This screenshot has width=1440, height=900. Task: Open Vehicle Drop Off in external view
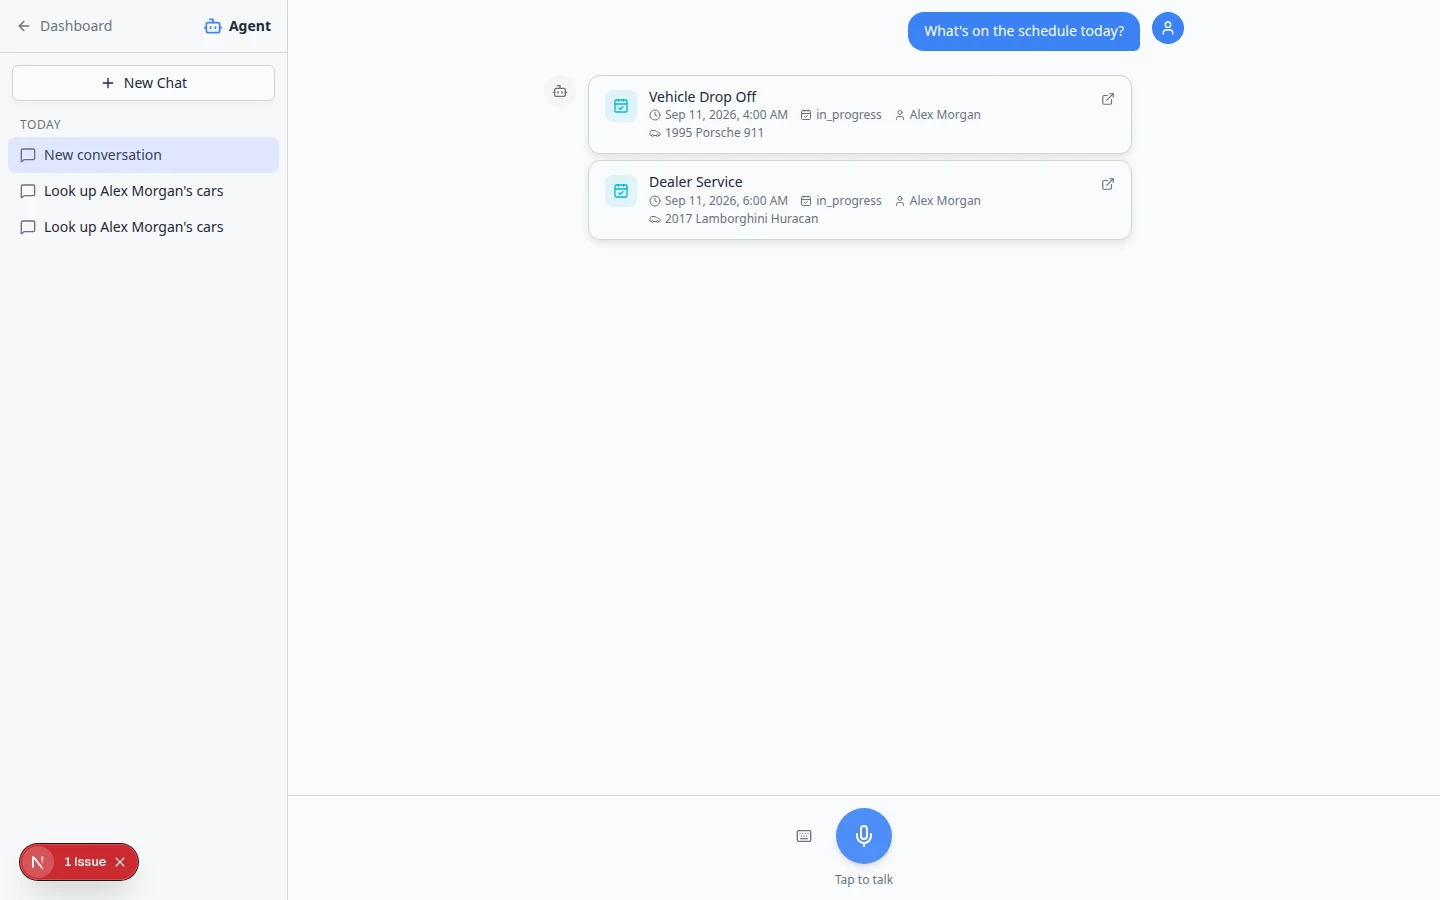1108,99
